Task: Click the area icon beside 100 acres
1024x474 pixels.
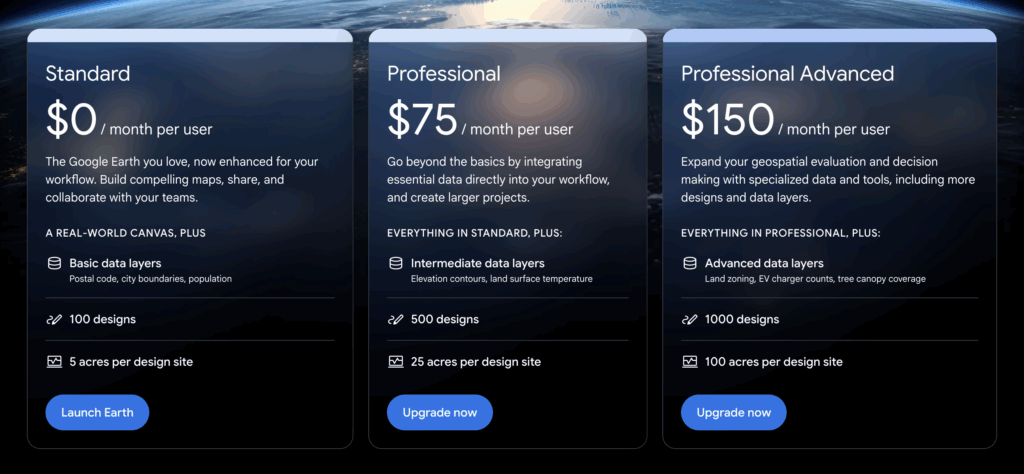Action: [x=690, y=362]
